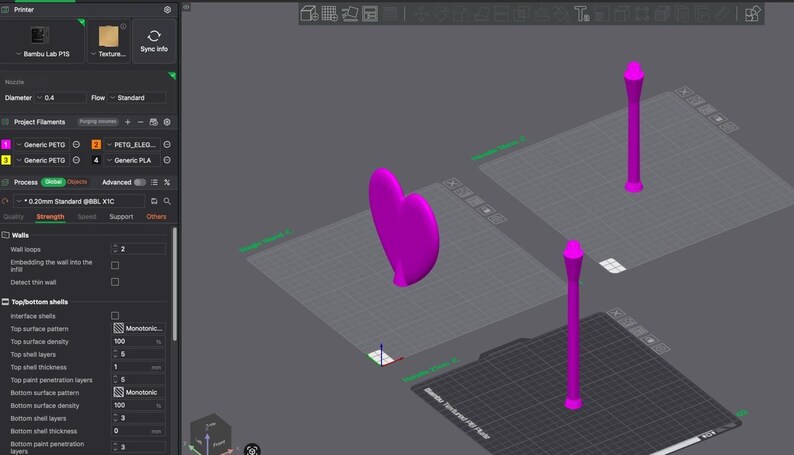Adjust Wall loops stepper arrows
Image resolution: width=794 pixels, height=455 pixels.
[x=115, y=249]
